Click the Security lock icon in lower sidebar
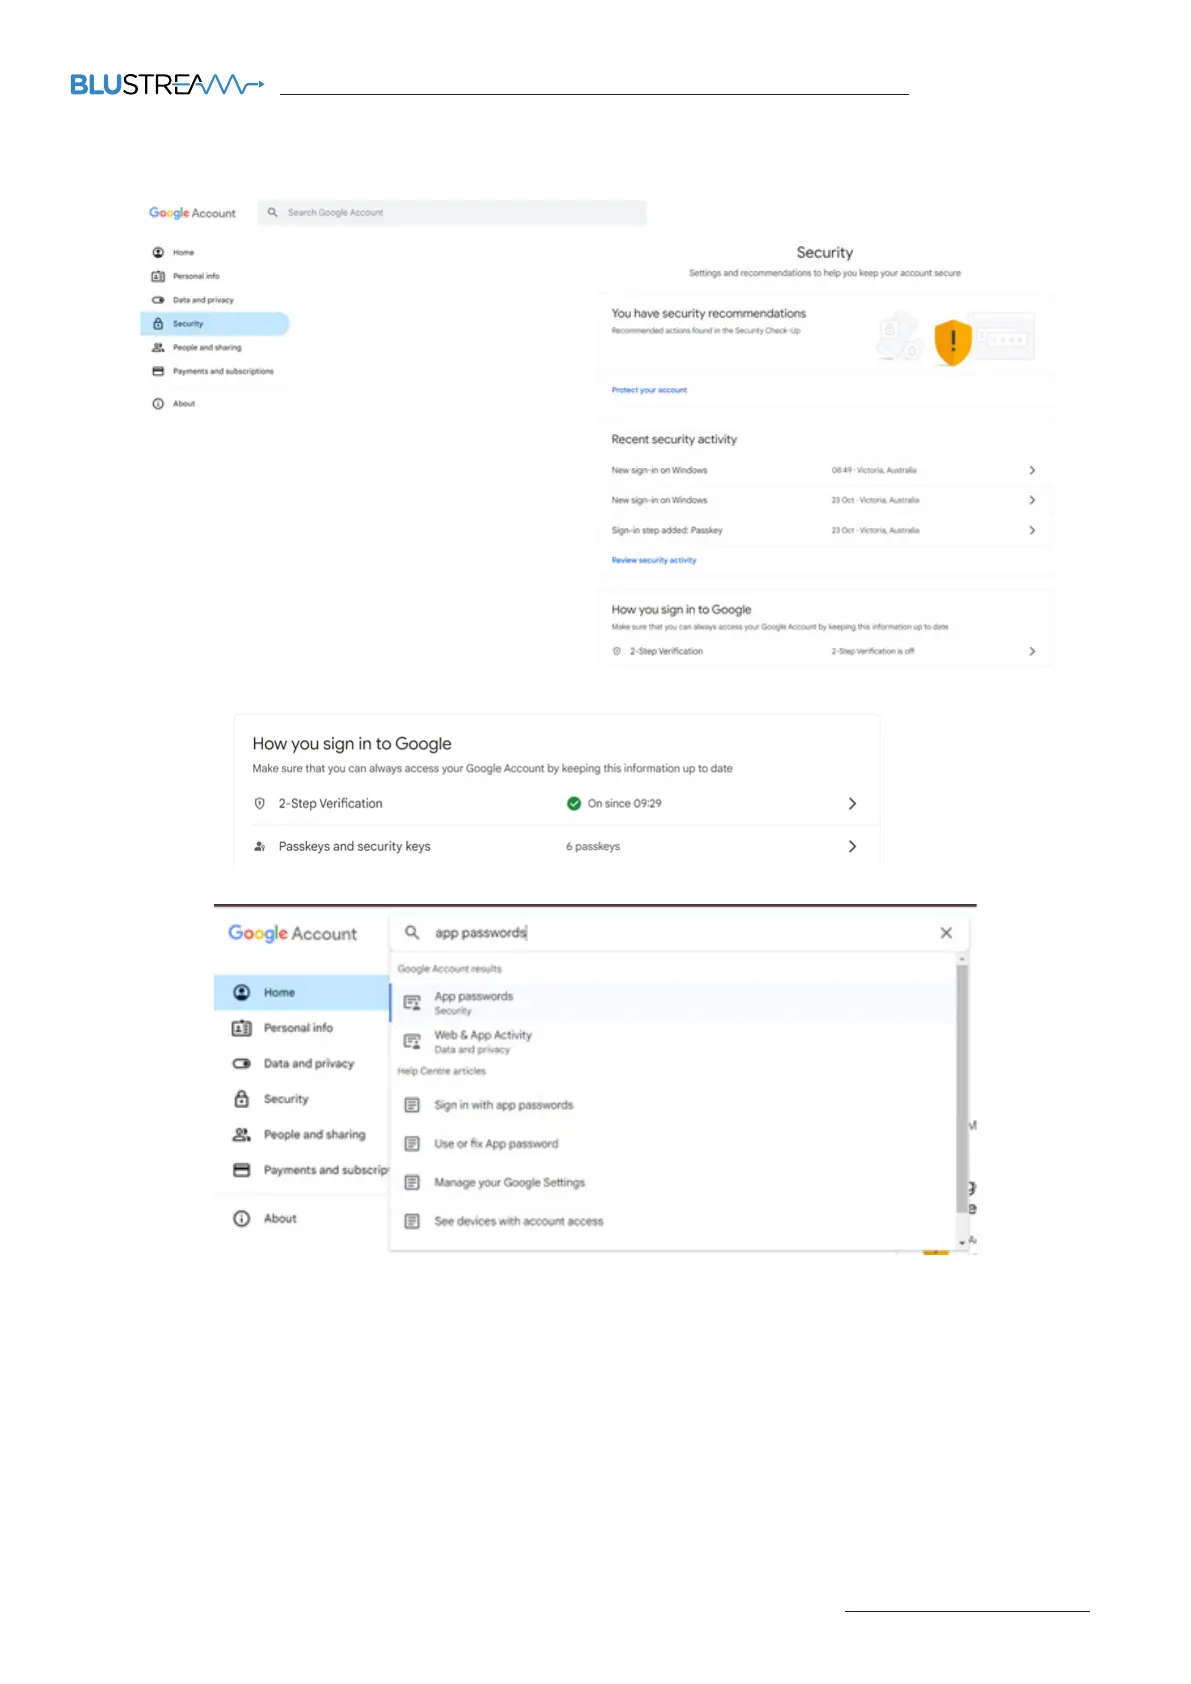Screen dimensions: 1191x1684 [241, 1099]
